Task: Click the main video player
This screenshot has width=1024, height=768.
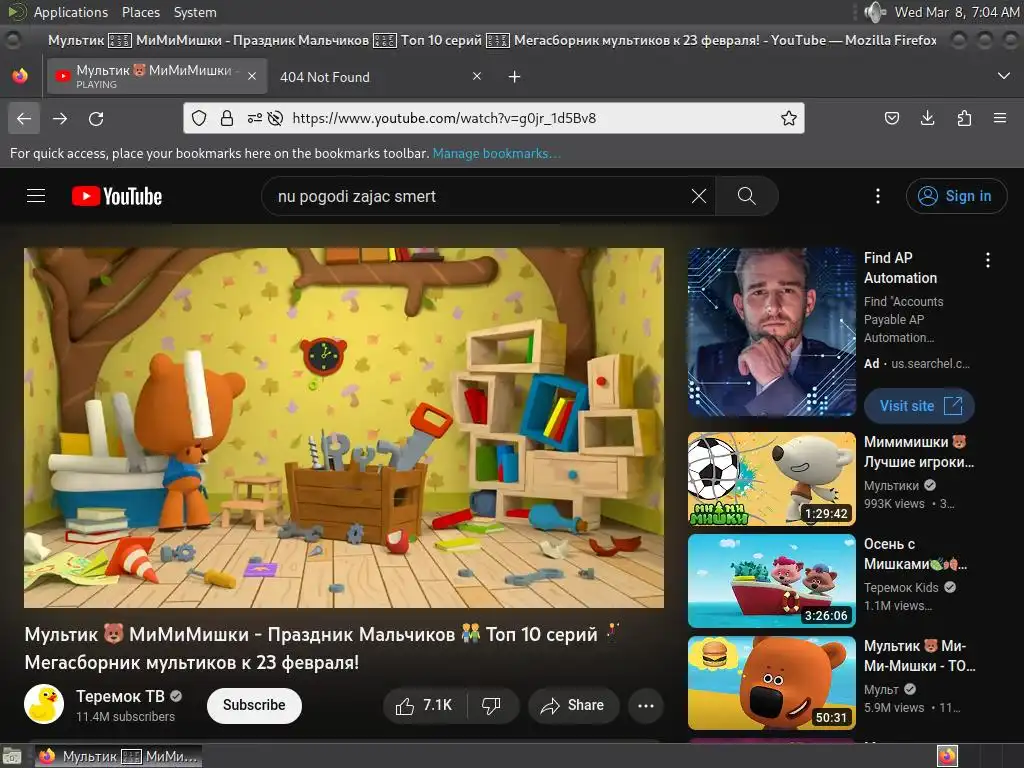Action: [x=344, y=428]
